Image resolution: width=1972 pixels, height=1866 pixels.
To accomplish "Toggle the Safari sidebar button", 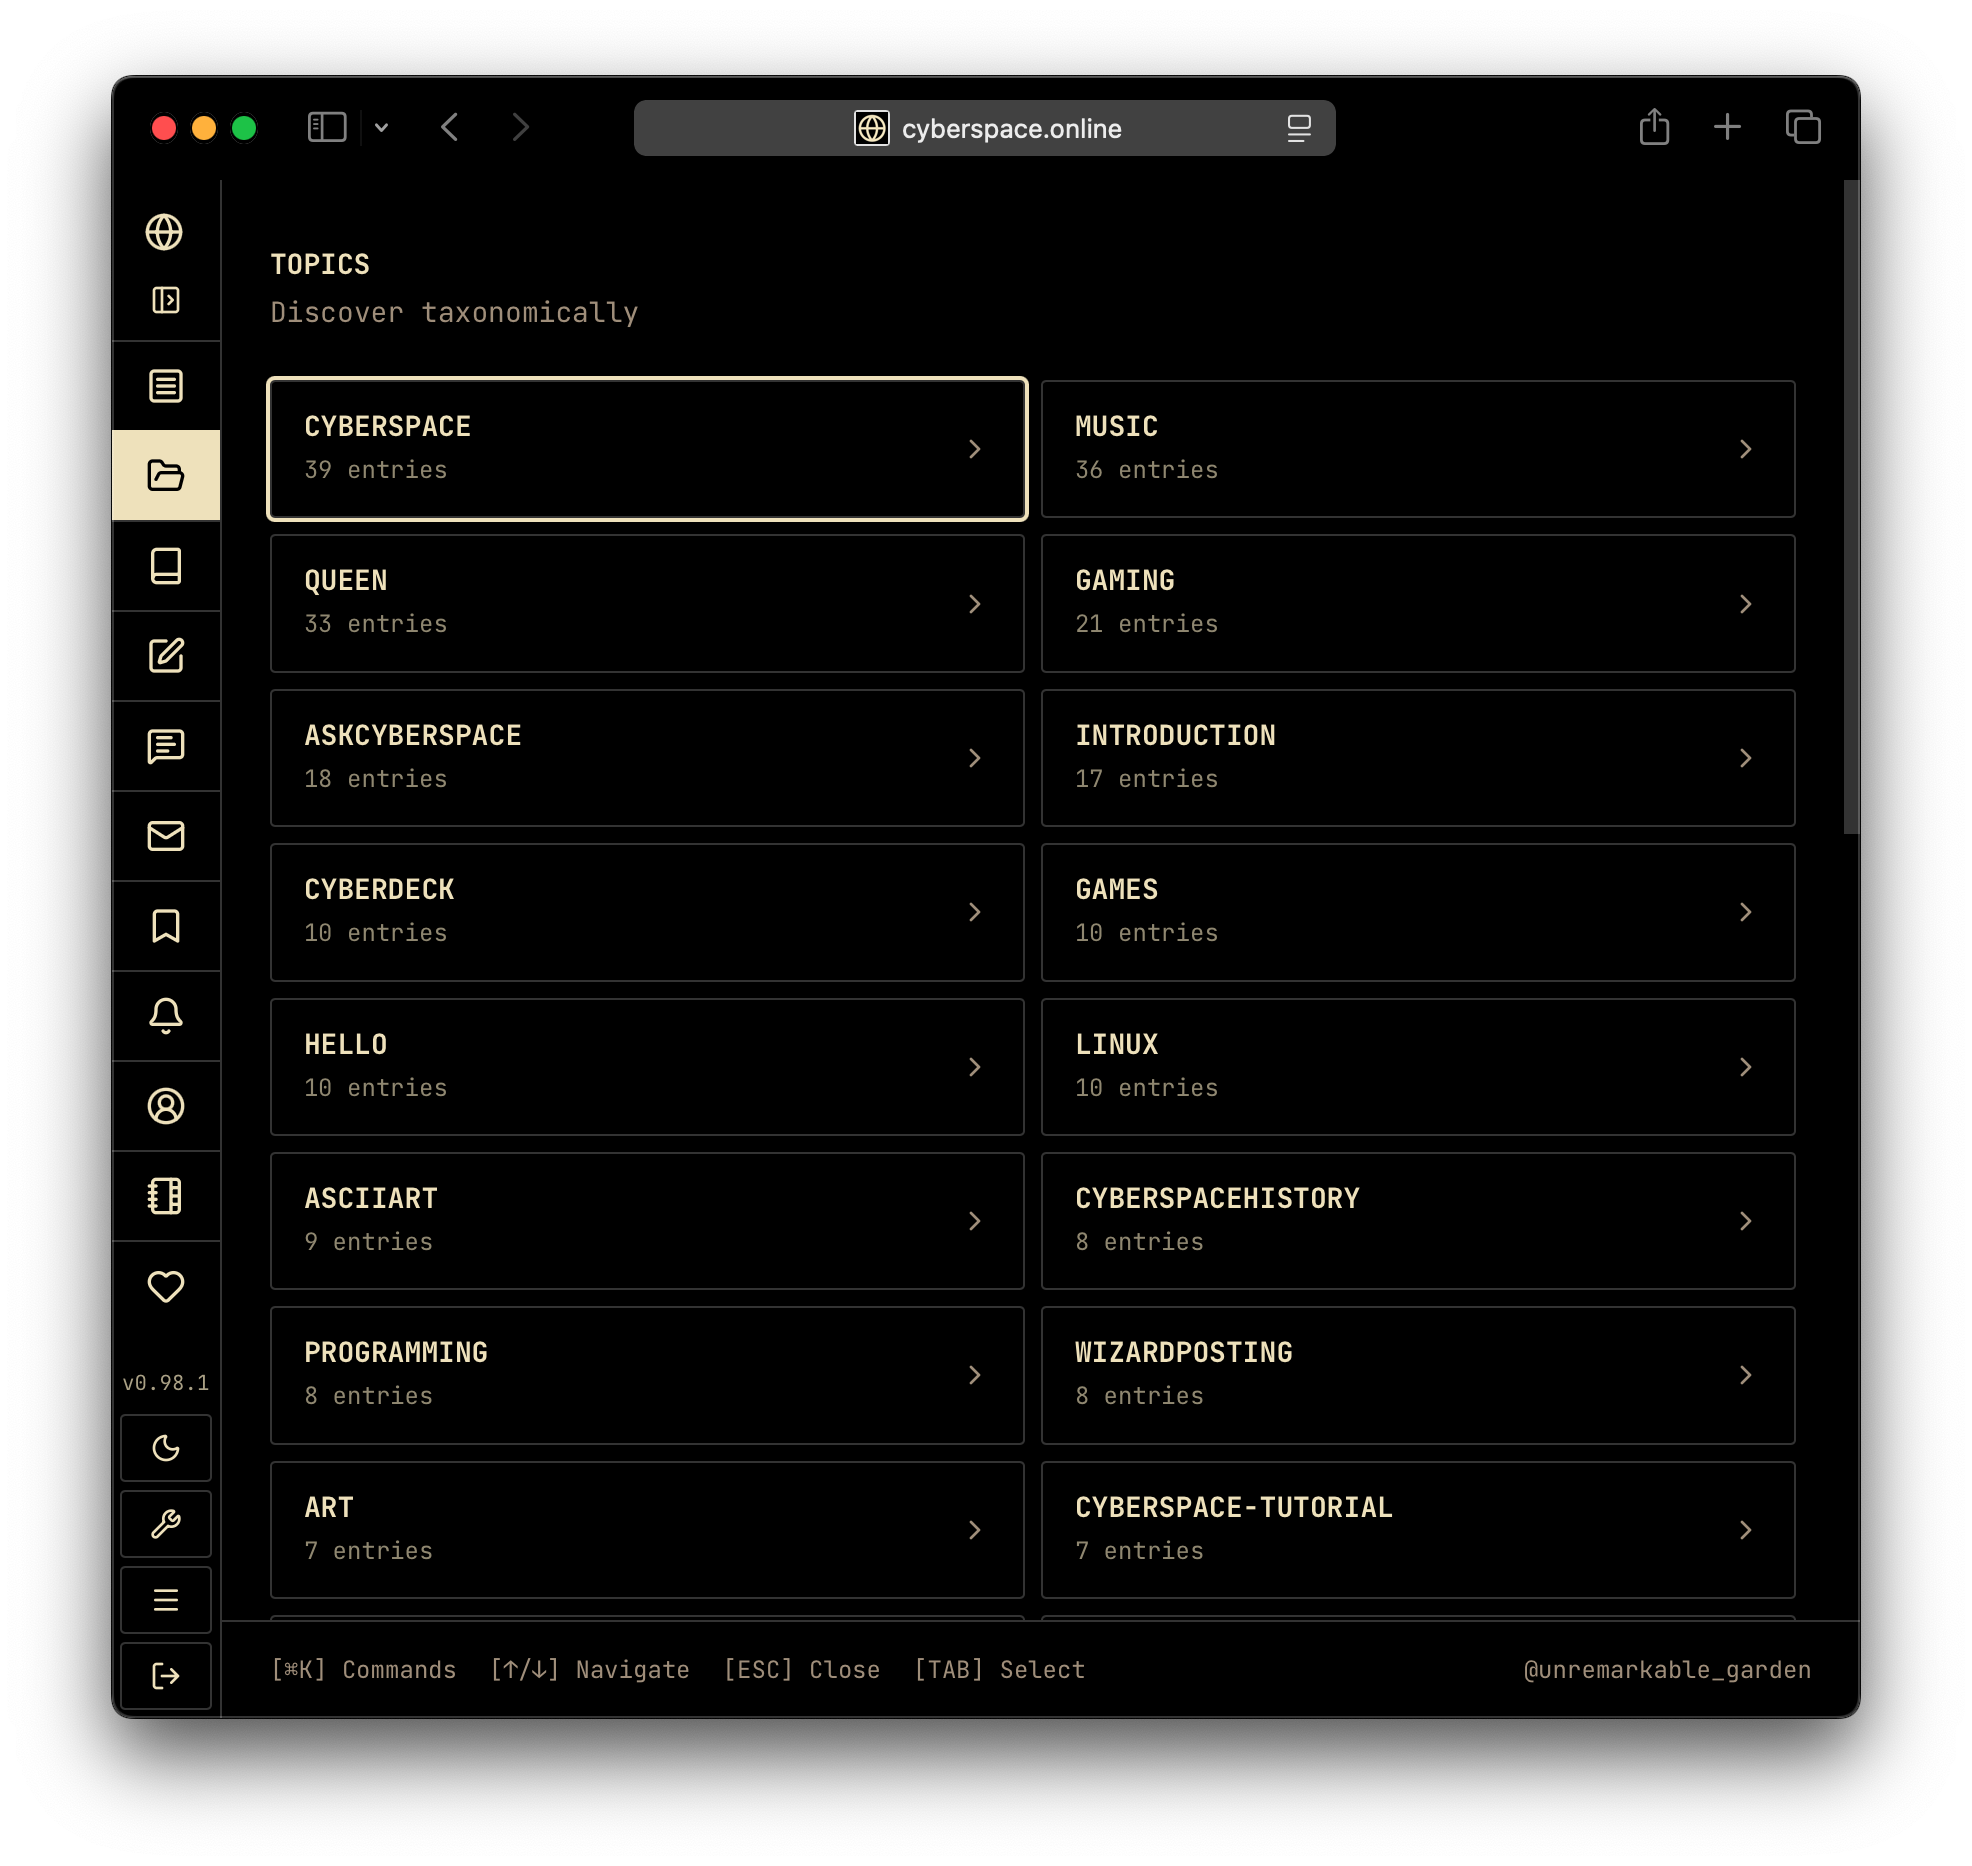I will (x=327, y=127).
